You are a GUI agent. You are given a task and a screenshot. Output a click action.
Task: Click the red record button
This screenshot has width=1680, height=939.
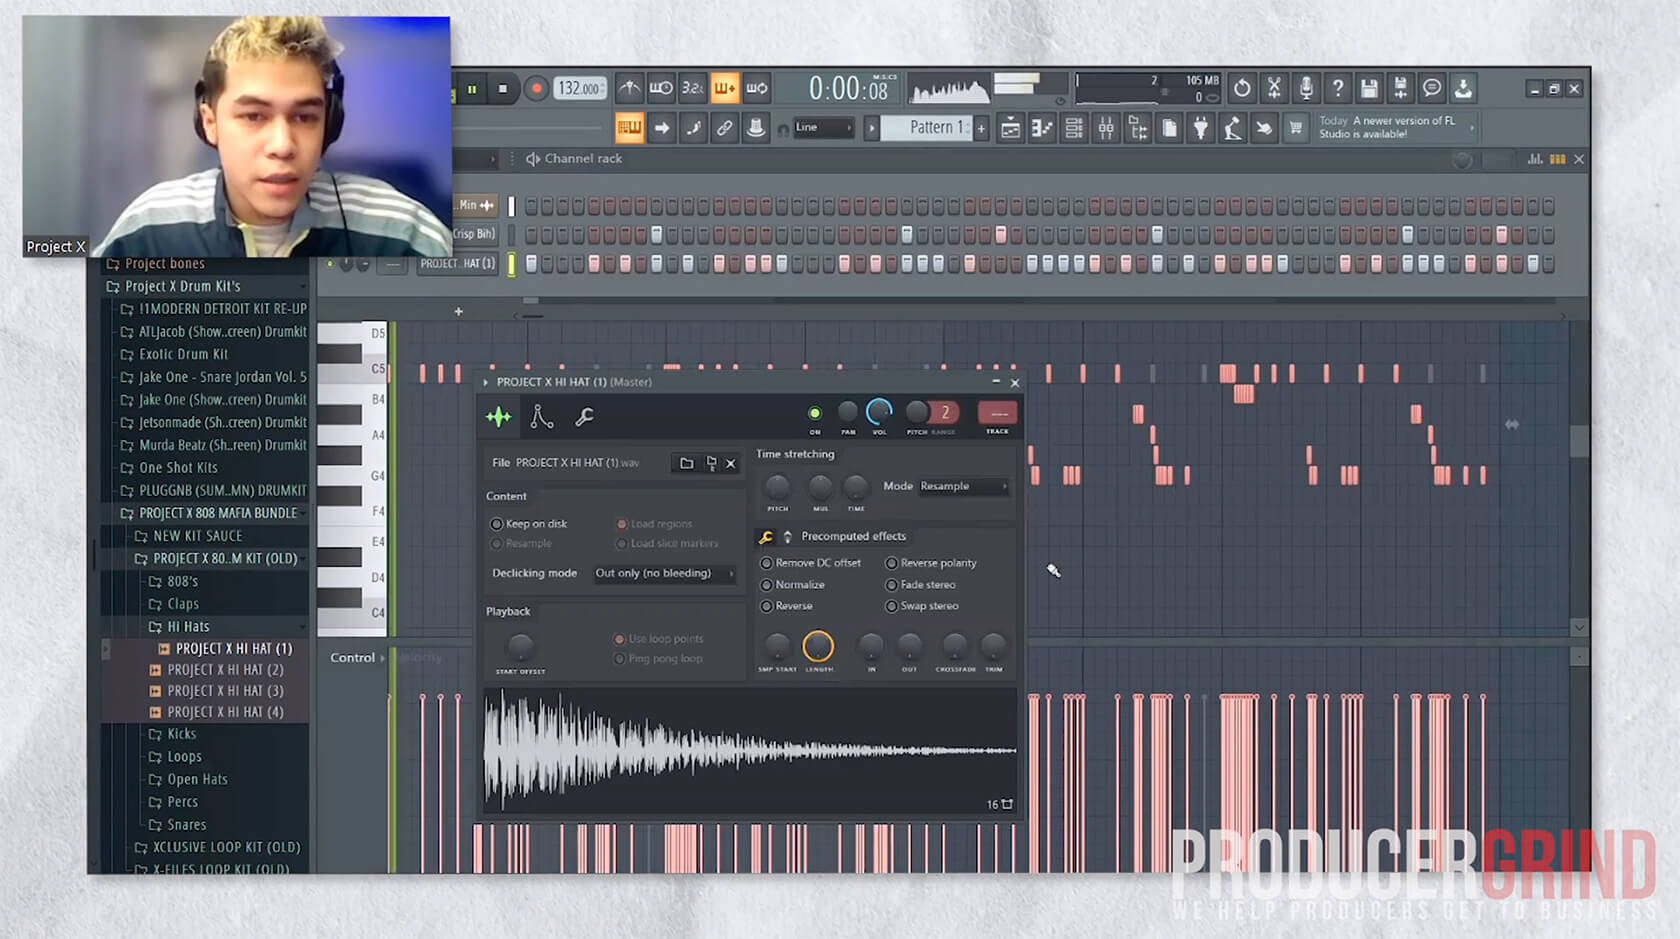coord(536,89)
